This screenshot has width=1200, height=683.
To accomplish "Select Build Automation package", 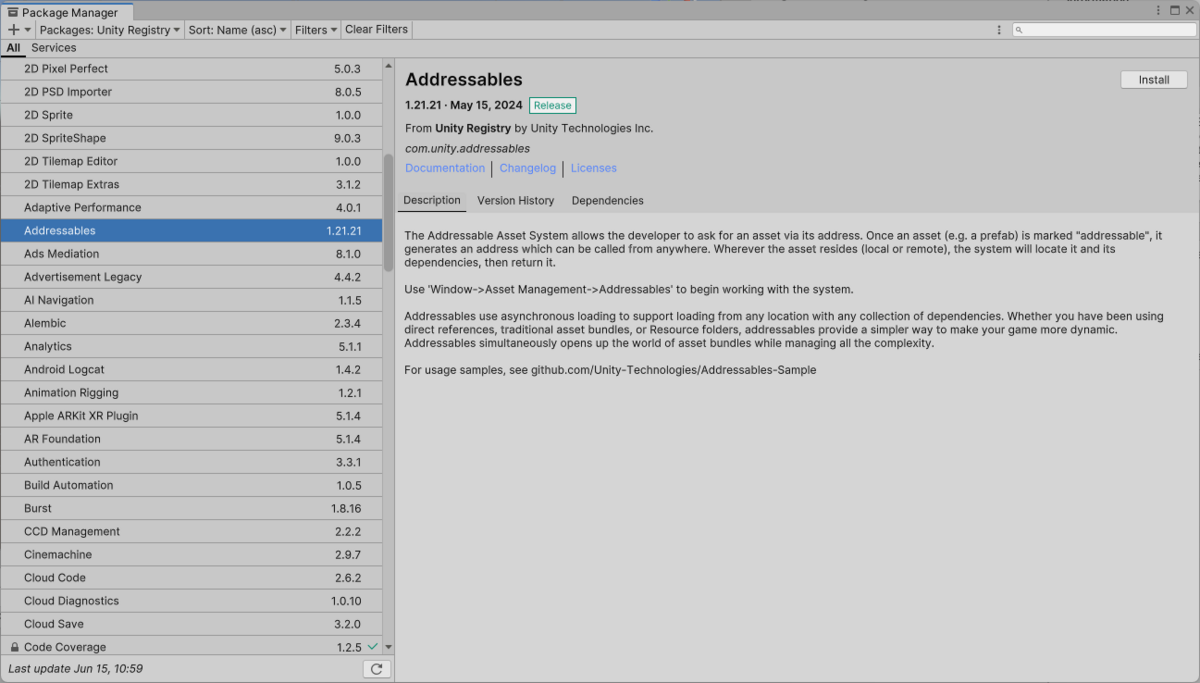I will point(191,485).
